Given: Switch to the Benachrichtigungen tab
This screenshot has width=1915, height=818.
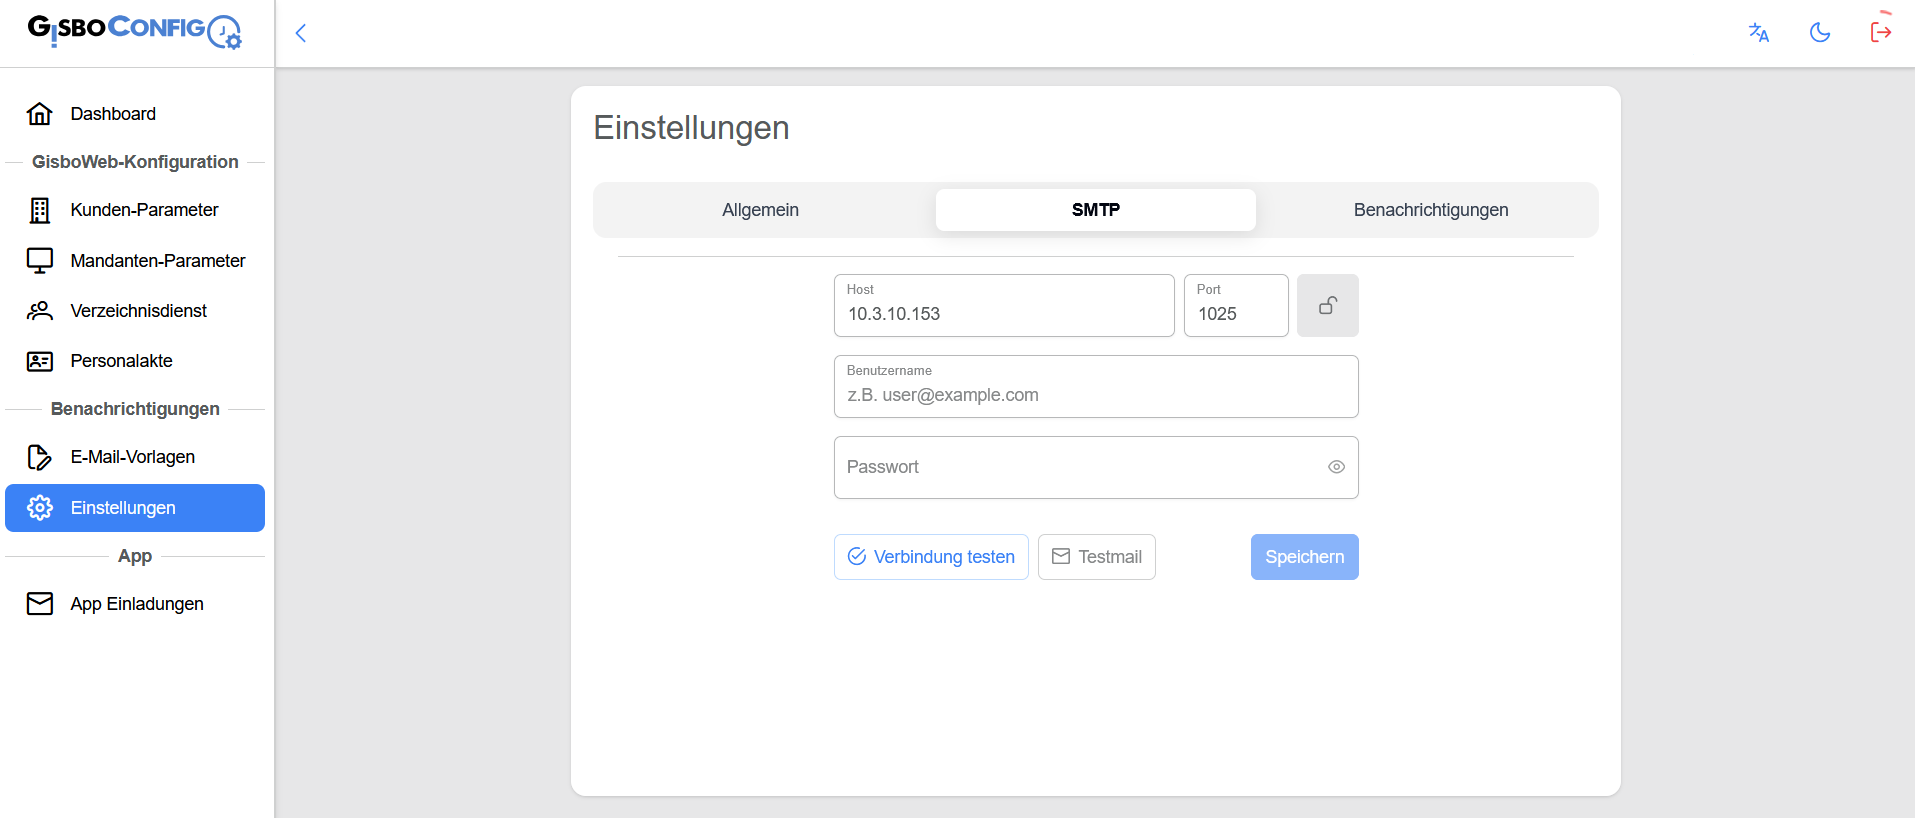Looking at the screenshot, I should tap(1431, 210).
